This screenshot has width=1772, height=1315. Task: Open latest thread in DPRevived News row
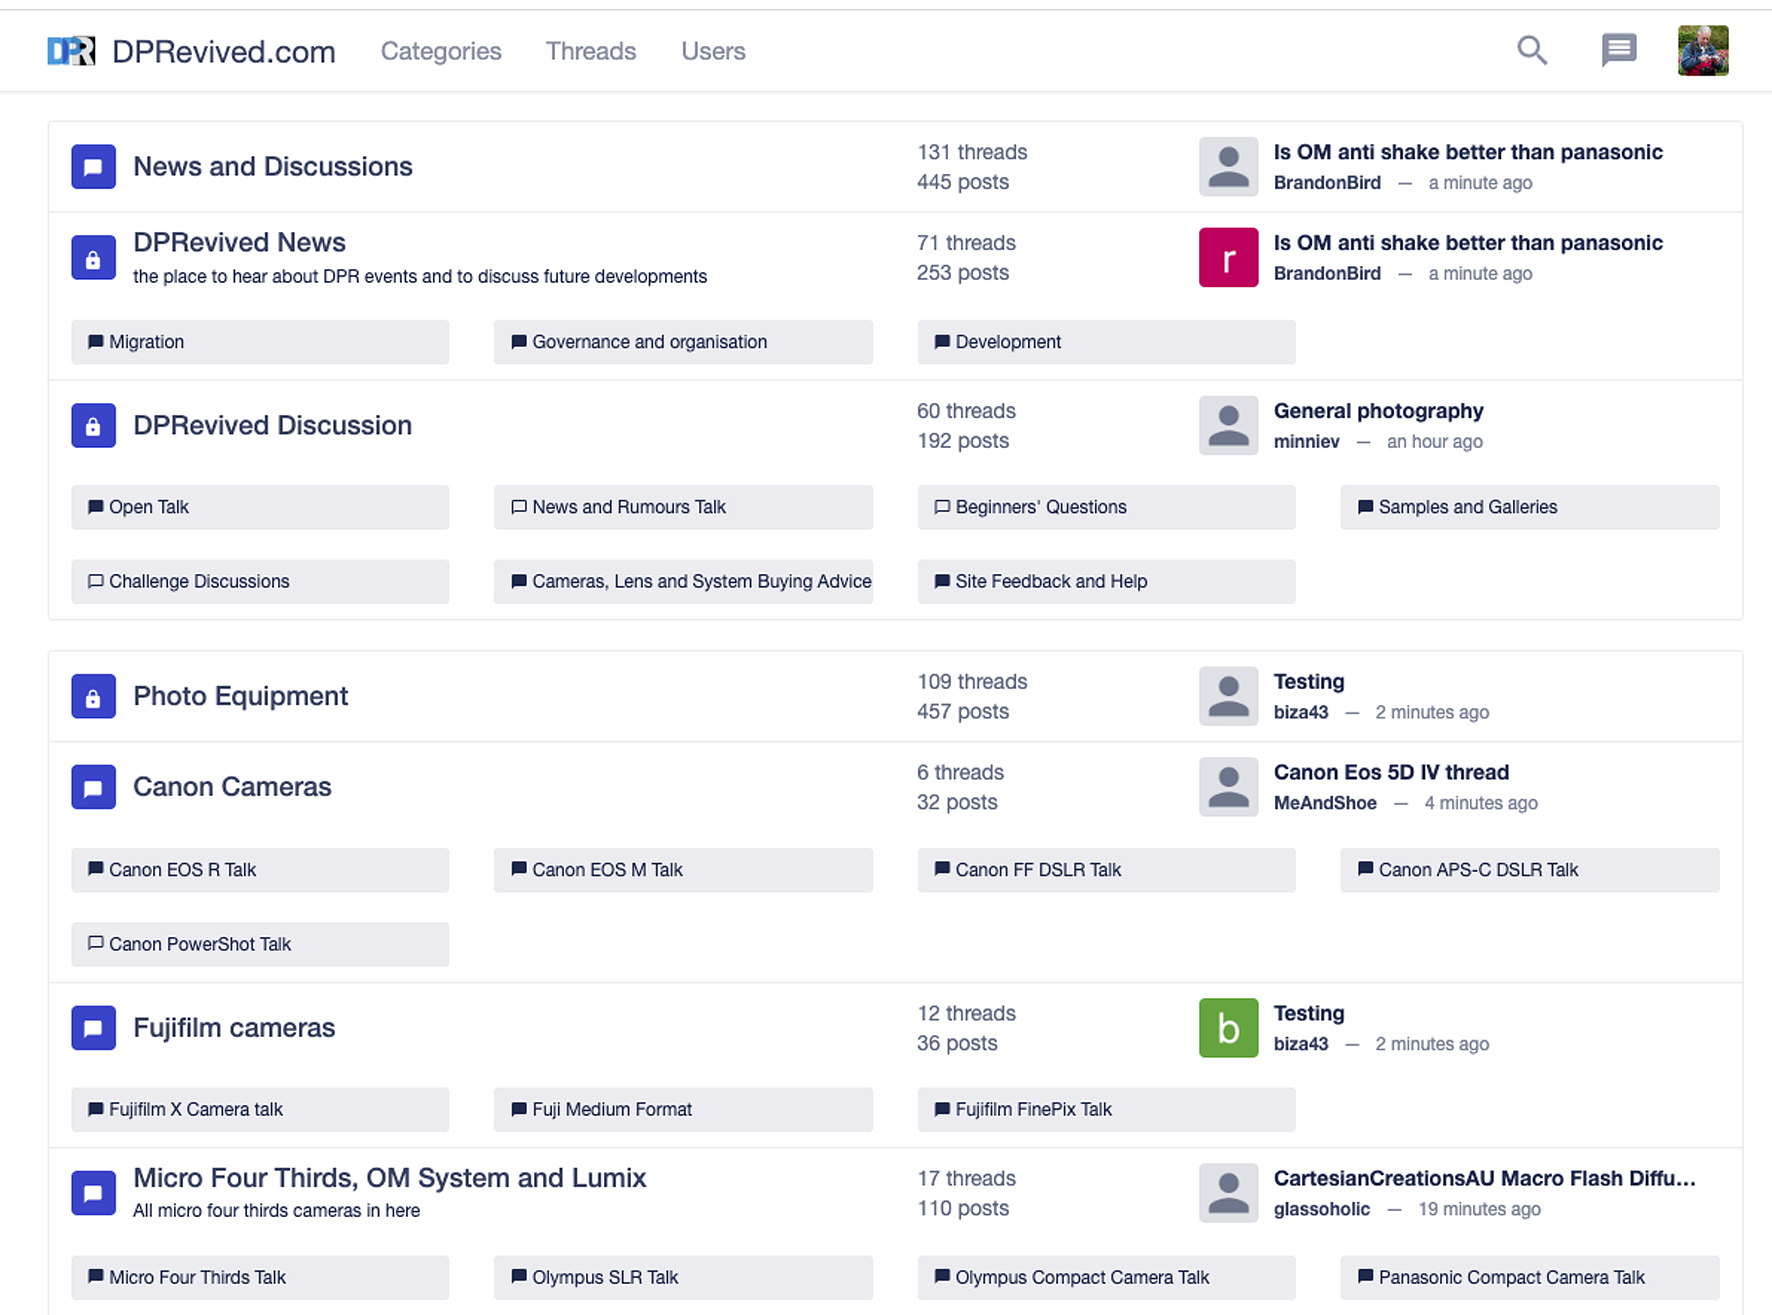pos(1468,243)
